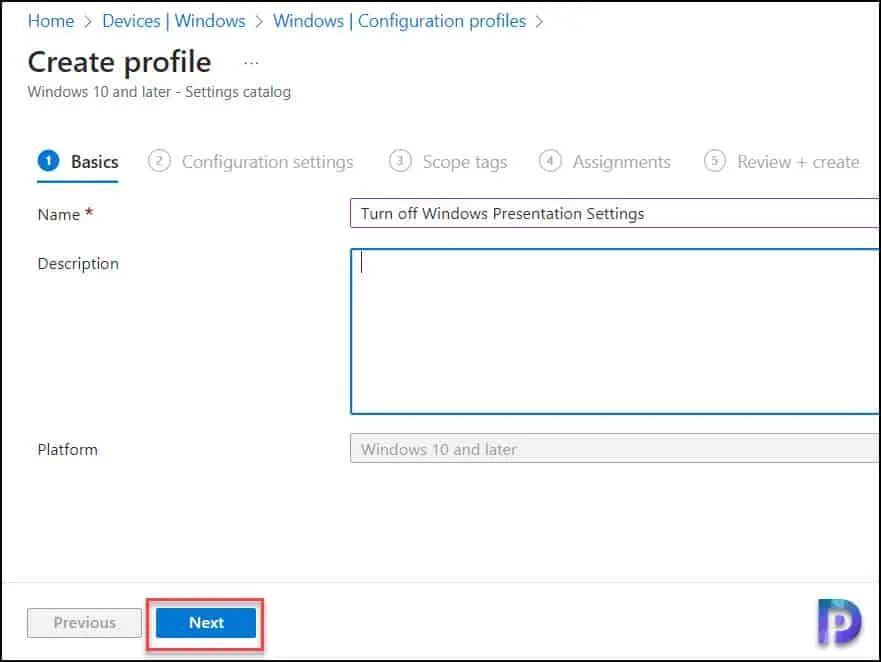This screenshot has width=881, height=662.
Task: Click the step 1 circle icon
Action: pos(48,161)
